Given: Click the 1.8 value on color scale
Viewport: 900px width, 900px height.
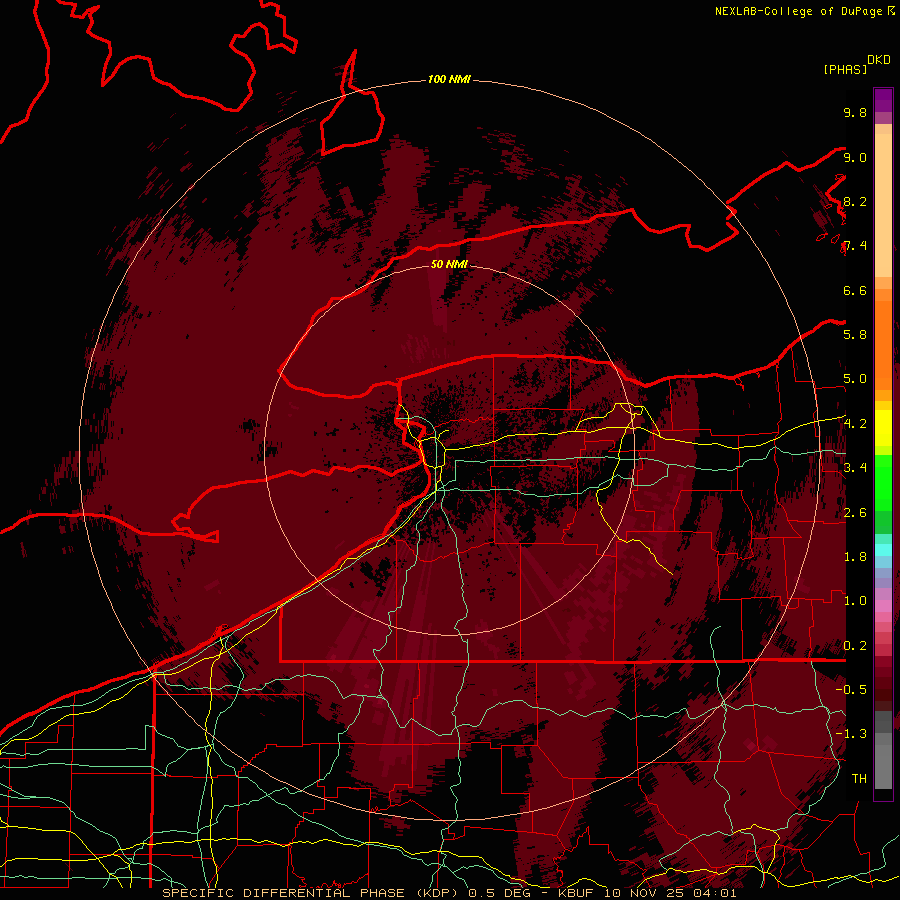Looking at the screenshot, I should click(855, 557).
